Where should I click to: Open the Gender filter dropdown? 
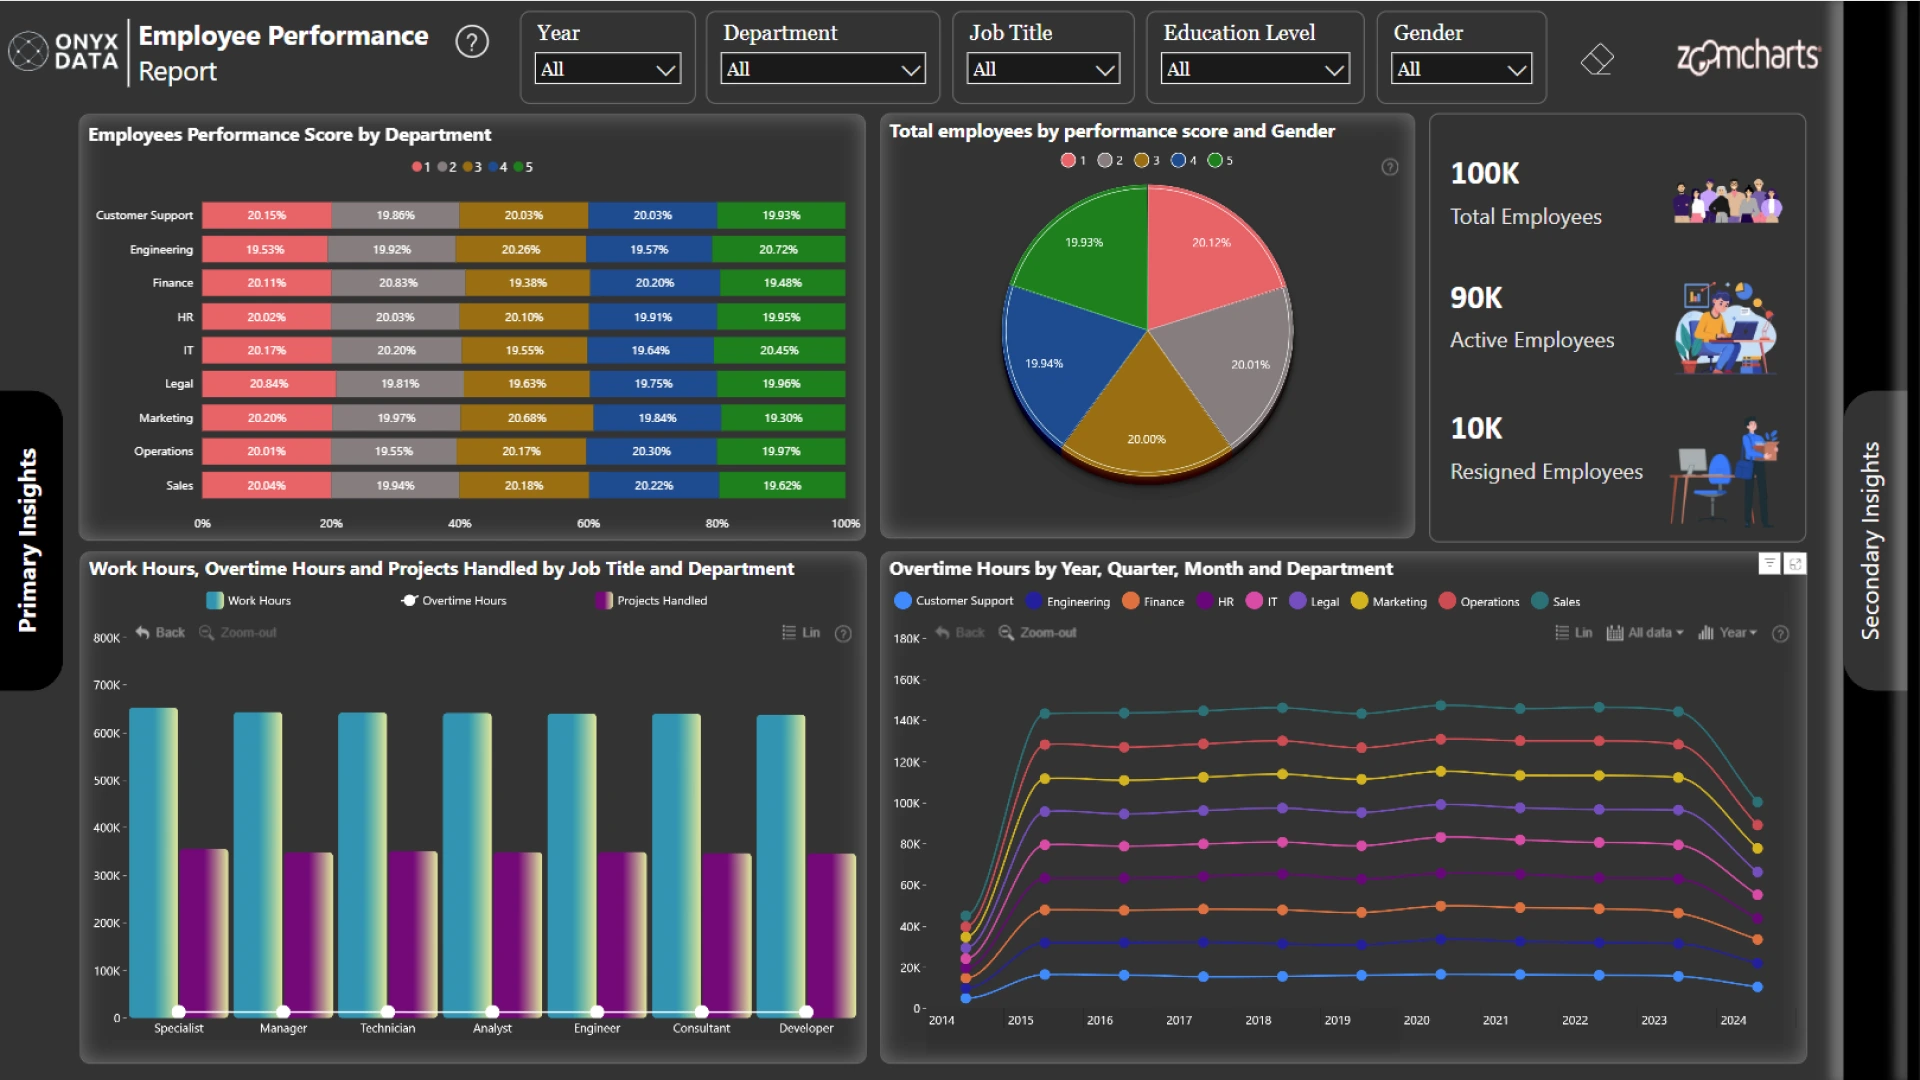point(1461,69)
